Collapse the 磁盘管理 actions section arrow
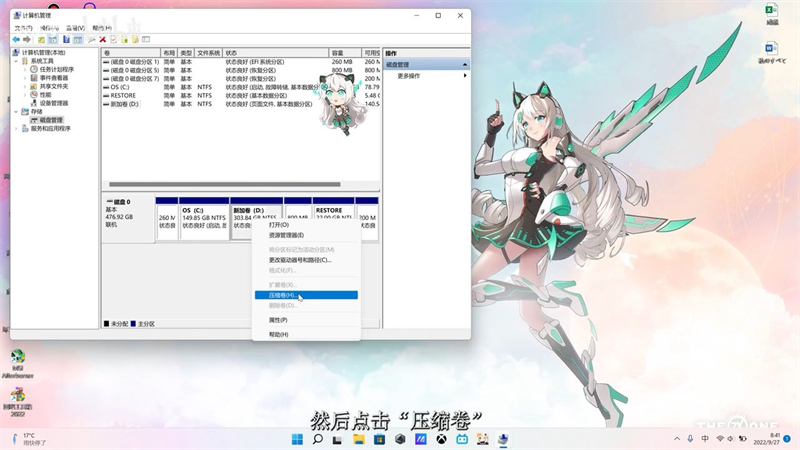Screen dimensions: 800x450 pos(465,65)
